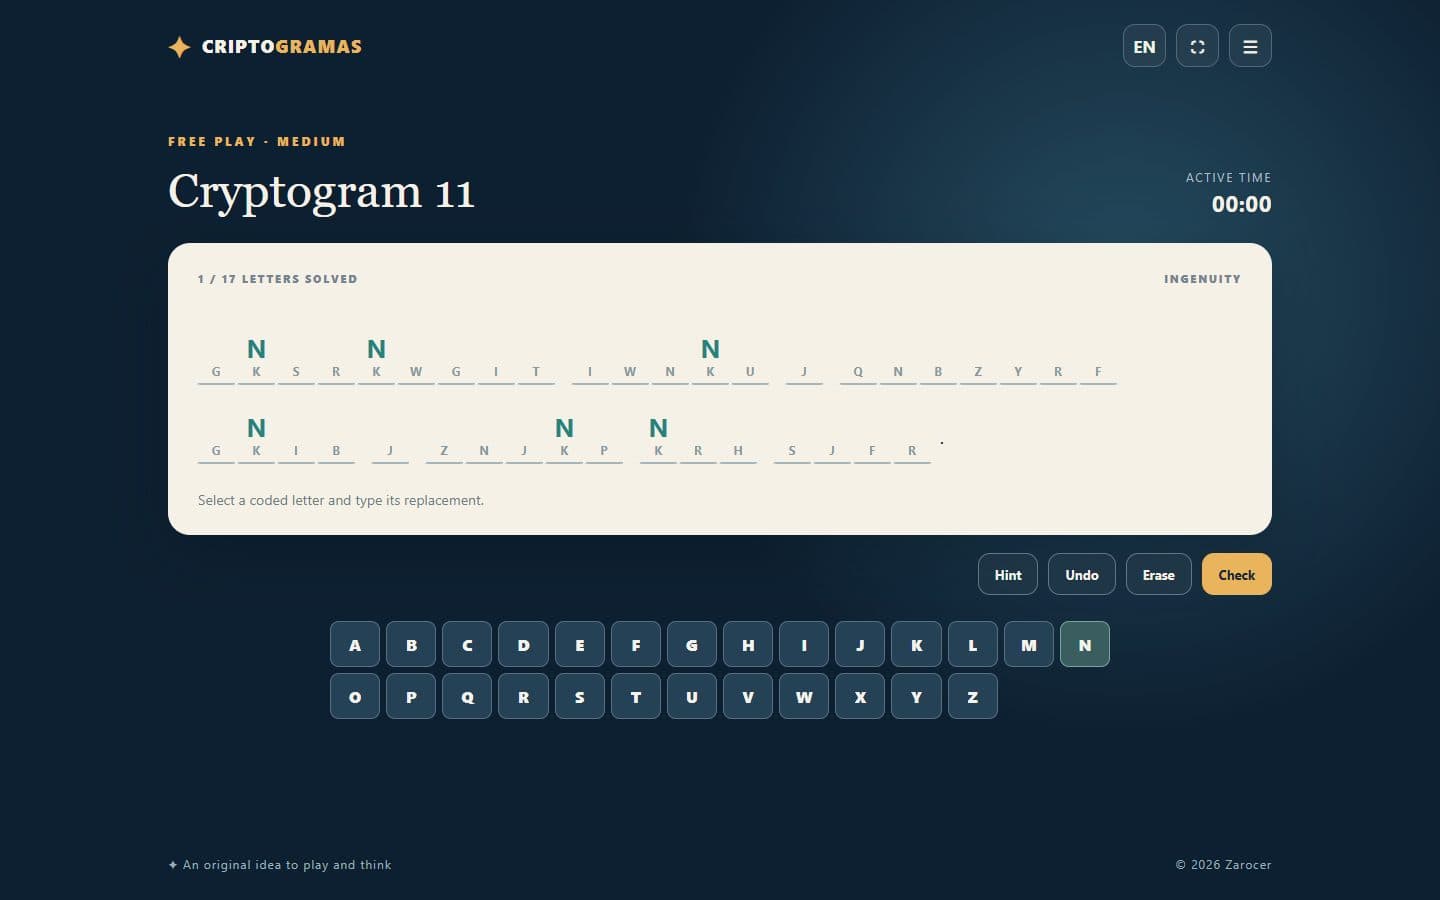Pick the R keyboard key
This screenshot has width=1440, height=900.
[x=523, y=697]
